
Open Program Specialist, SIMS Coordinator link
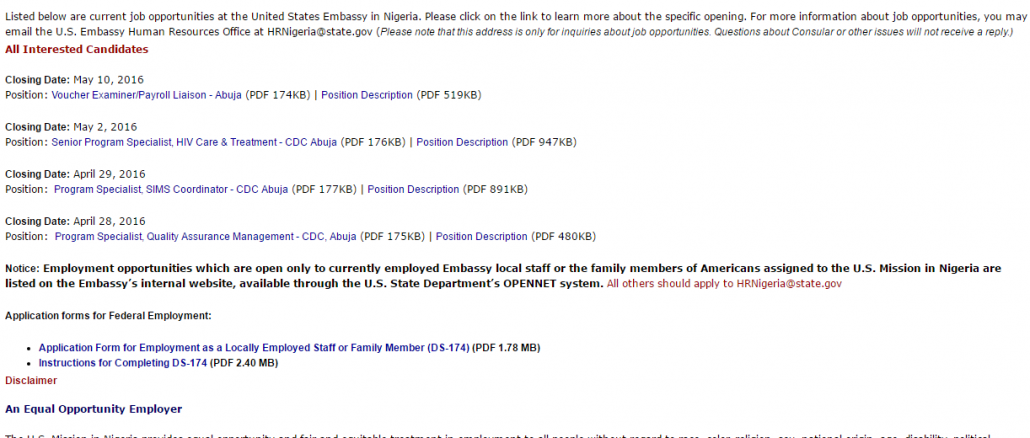click(171, 190)
